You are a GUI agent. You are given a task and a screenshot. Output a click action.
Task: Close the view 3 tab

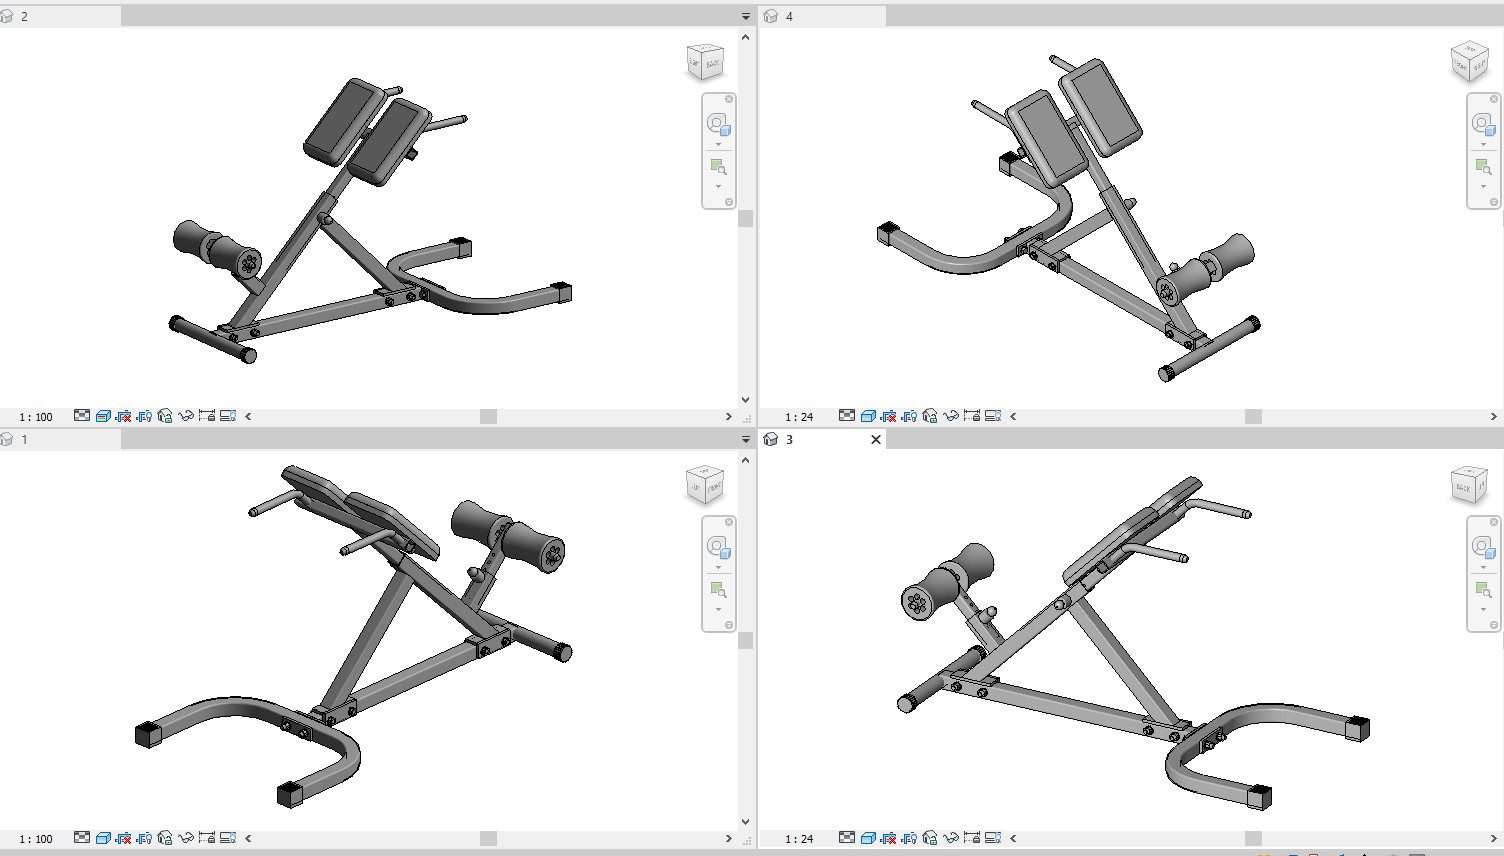pyautogui.click(x=876, y=439)
